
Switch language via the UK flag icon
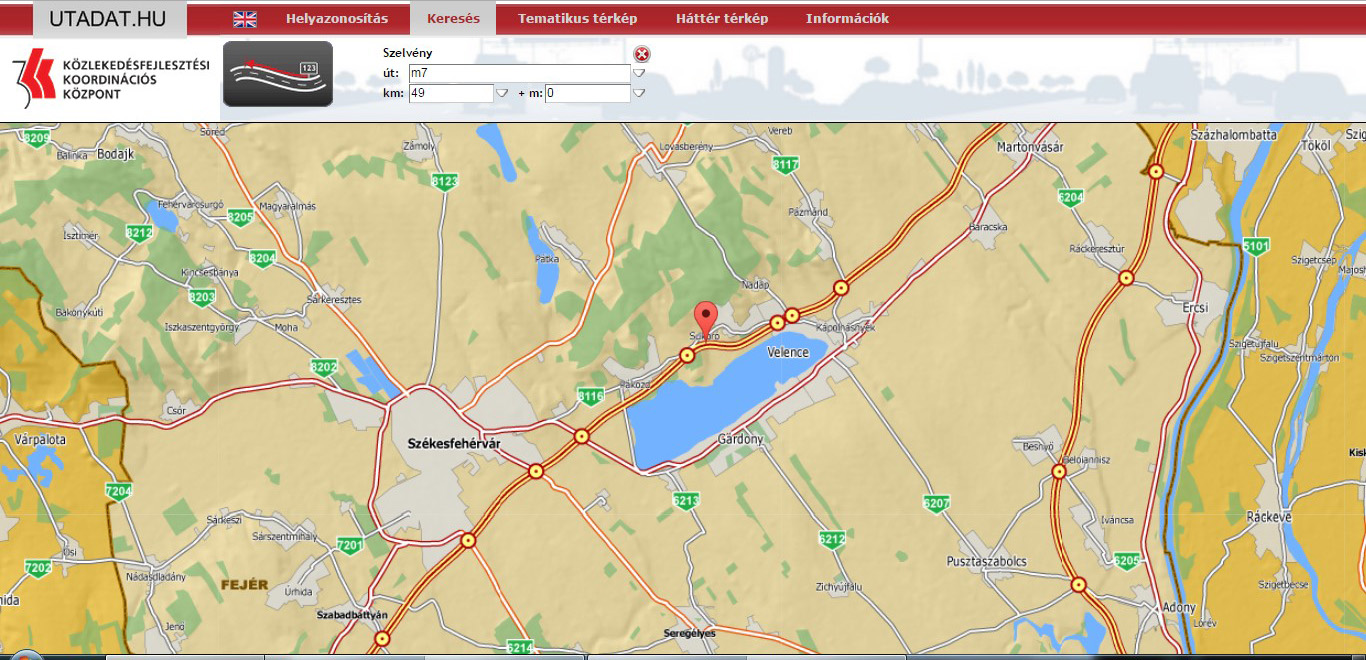tap(245, 19)
